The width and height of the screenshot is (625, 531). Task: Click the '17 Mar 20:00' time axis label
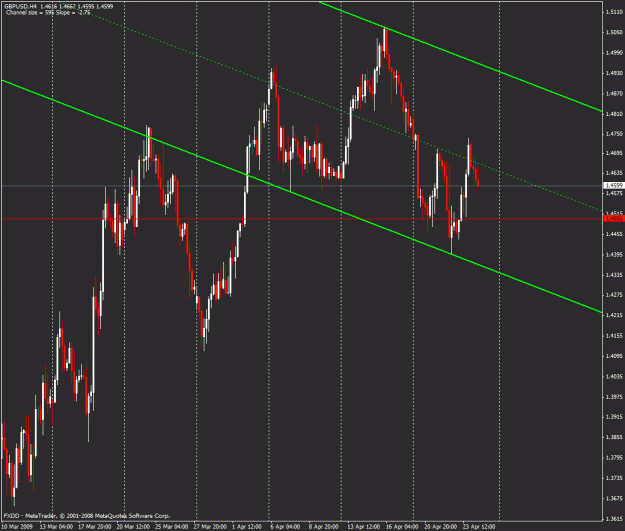95,527
